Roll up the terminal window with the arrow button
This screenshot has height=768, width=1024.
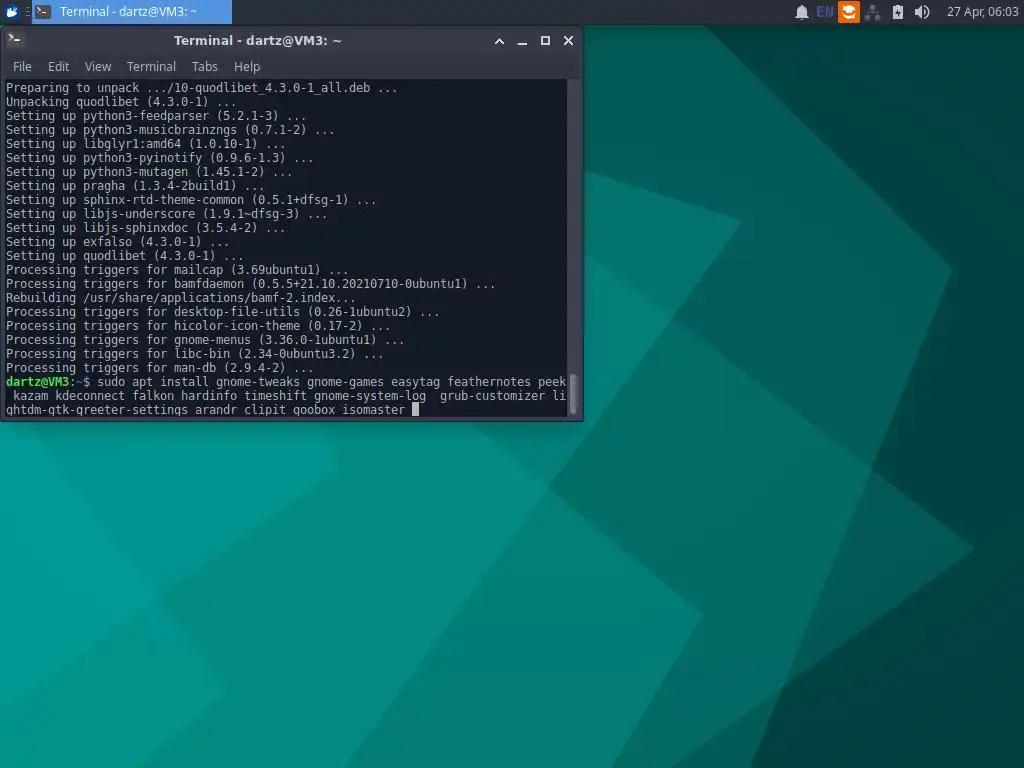499,40
